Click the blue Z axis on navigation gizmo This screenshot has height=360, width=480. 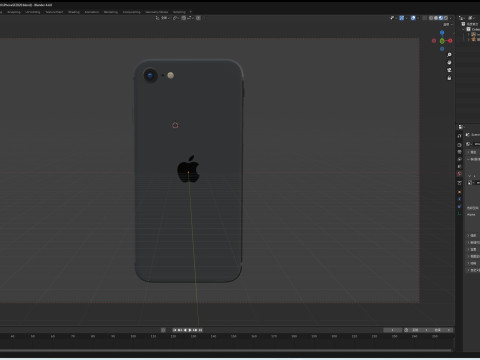(x=442, y=33)
